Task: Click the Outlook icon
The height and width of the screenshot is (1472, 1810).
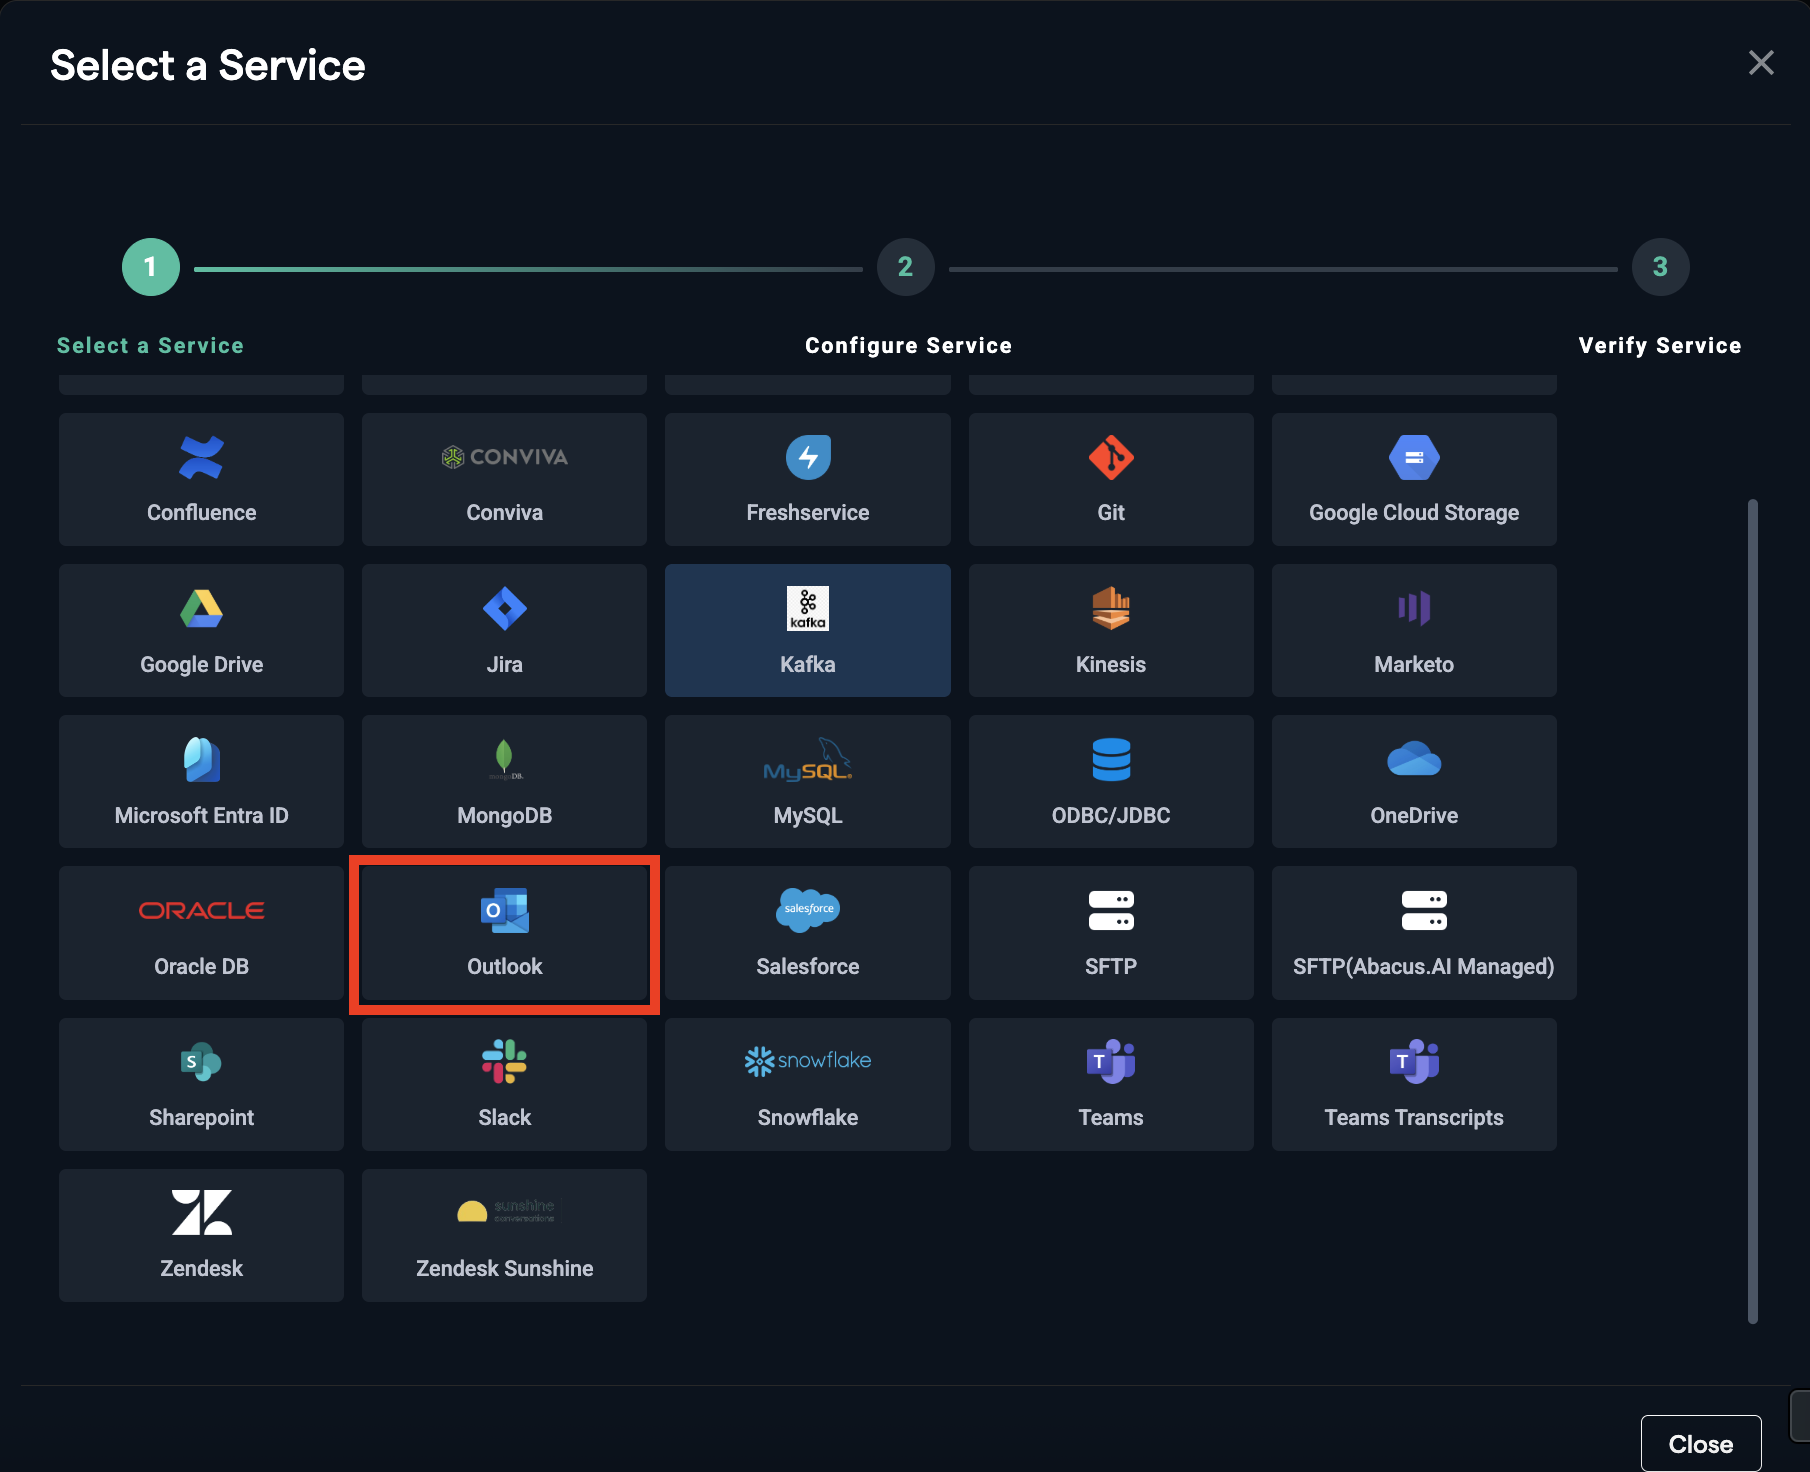Action: [x=504, y=910]
